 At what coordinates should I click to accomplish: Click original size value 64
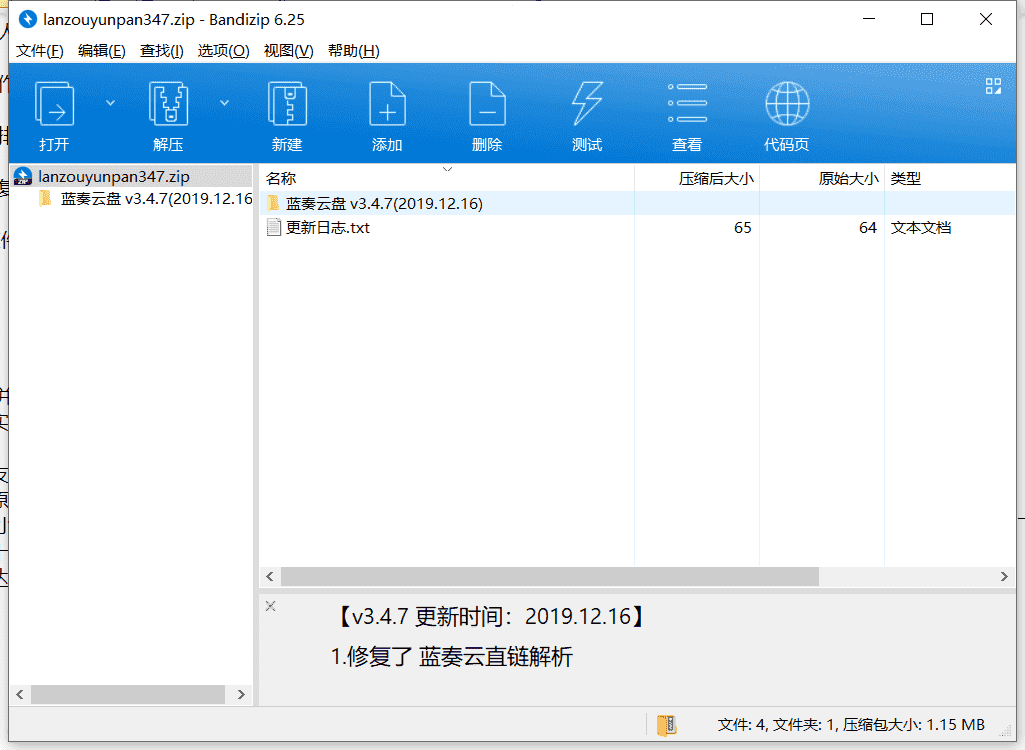coord(867,228)
